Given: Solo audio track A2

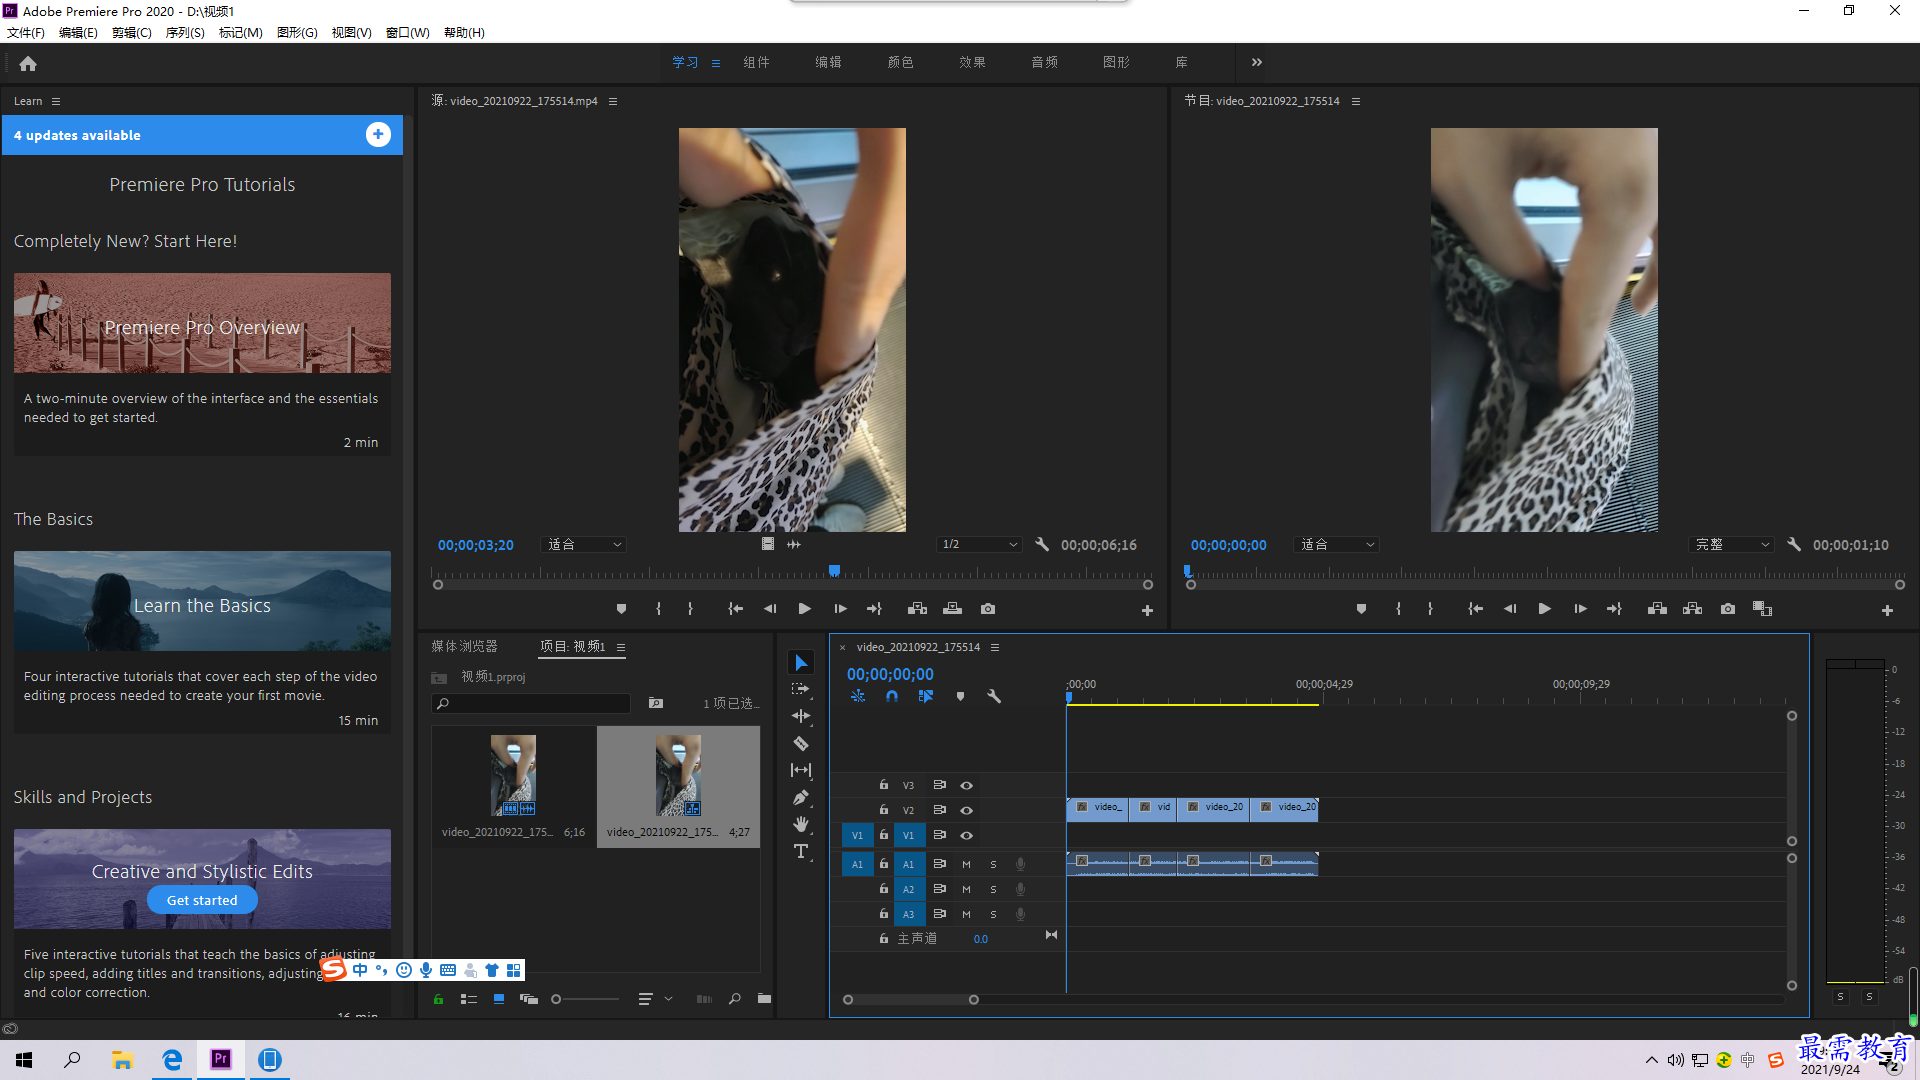Looking at the screenshot, I should tap(993, 890).
